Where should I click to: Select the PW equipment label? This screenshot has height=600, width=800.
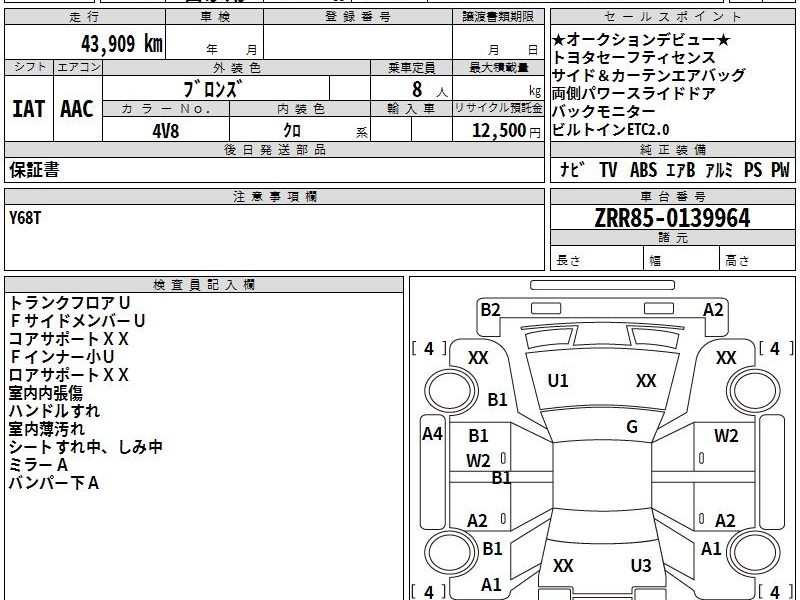pos(780,169)
